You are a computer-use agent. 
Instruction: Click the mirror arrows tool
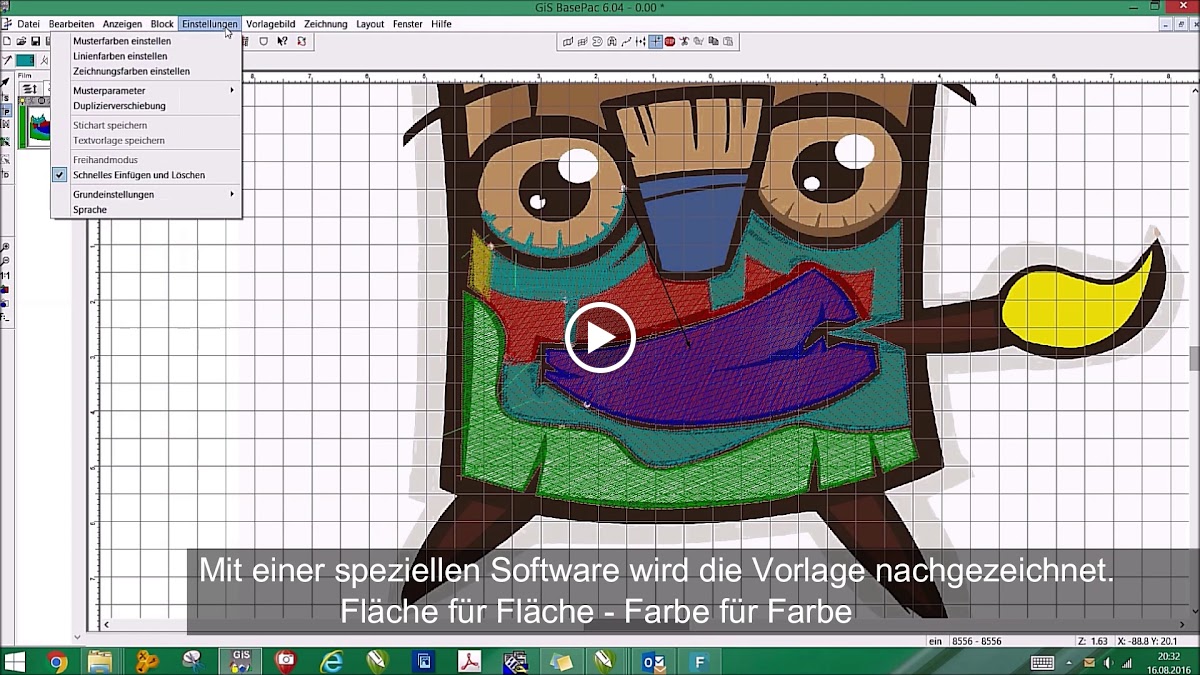[x=641, y=42]
